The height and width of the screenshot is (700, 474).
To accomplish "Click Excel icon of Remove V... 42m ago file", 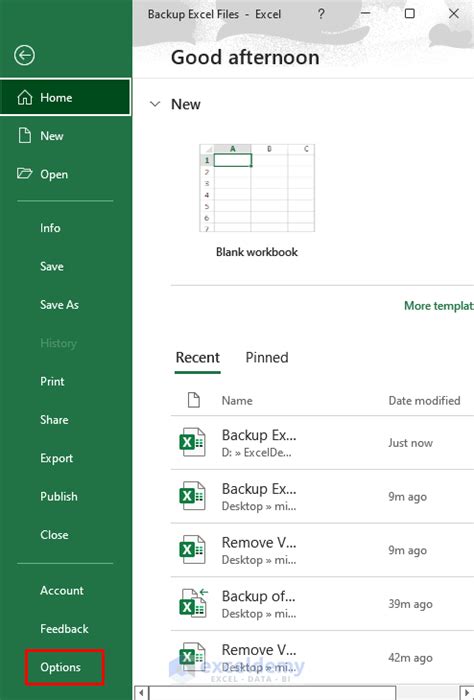I will (192, 657).
